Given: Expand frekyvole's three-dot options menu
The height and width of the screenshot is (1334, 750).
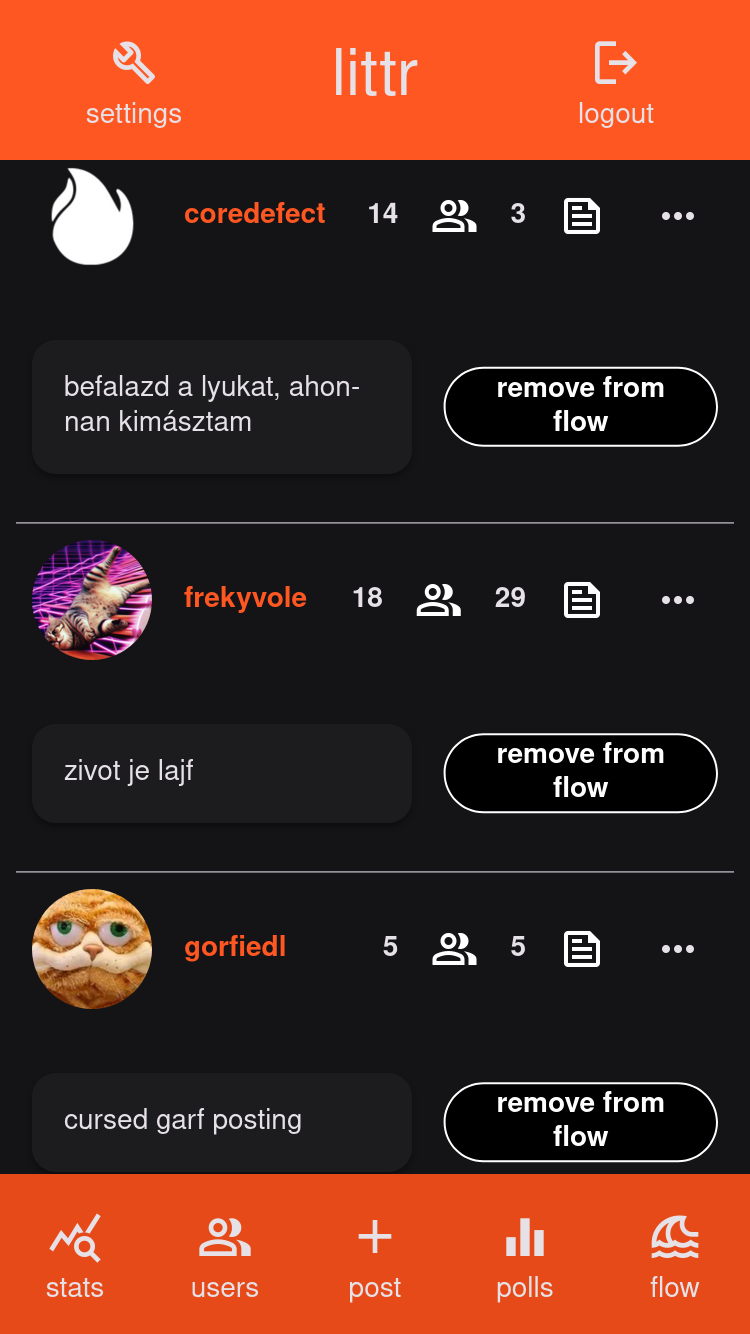Looking at the screenshot, I should pyautogui.click(x=678, y=600).
